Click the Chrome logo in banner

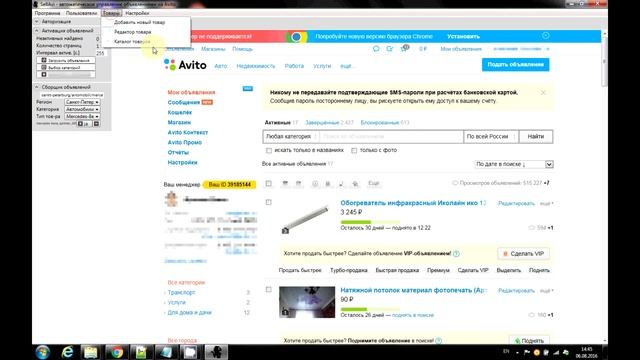(x=296, y=37)
